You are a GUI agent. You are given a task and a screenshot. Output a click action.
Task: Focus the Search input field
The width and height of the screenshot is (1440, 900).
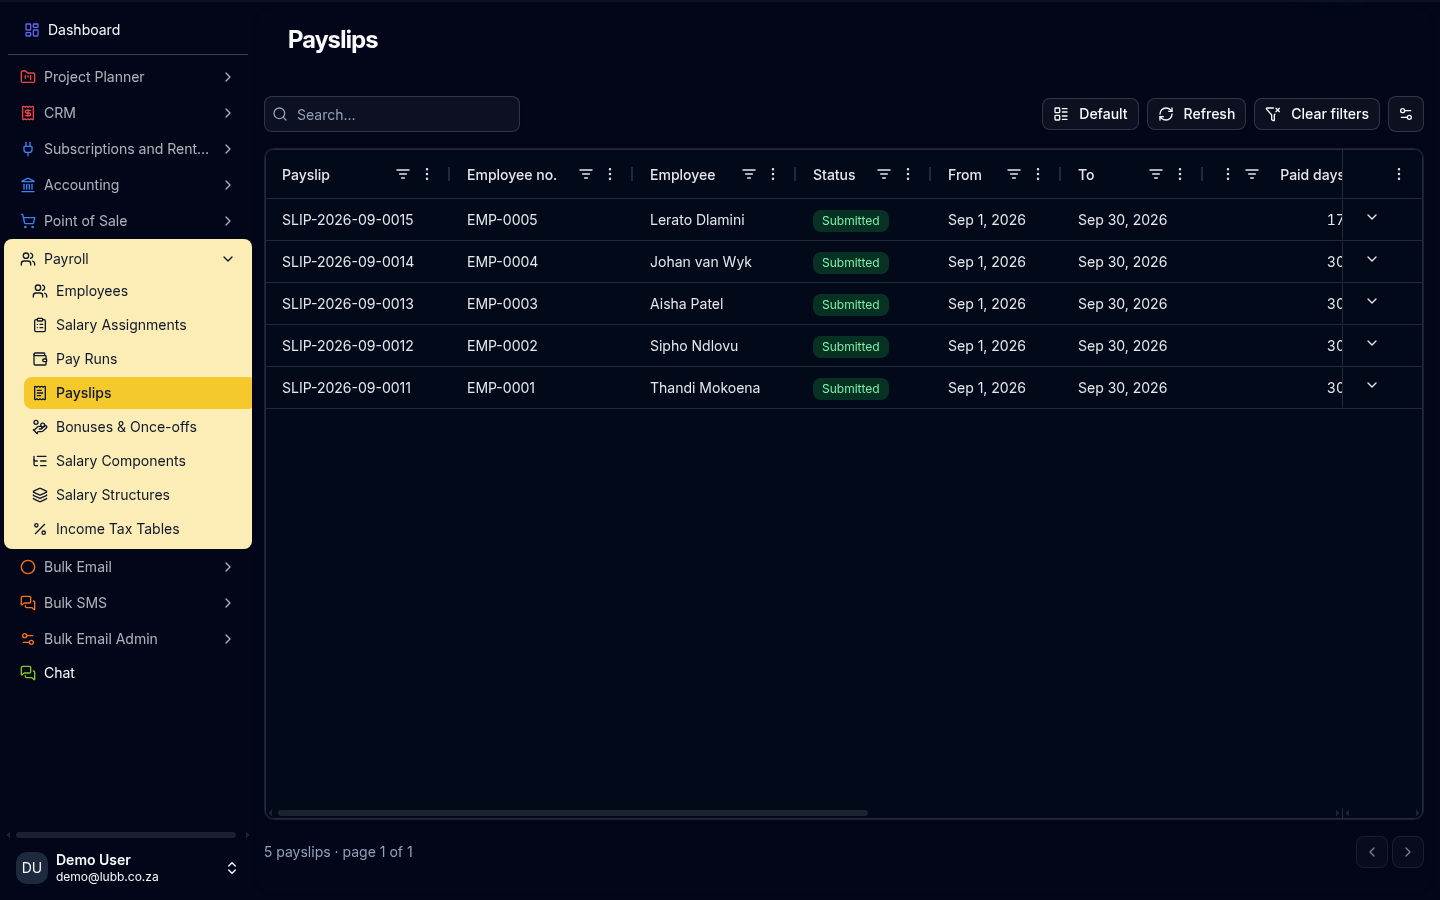[x=392, y=114]
